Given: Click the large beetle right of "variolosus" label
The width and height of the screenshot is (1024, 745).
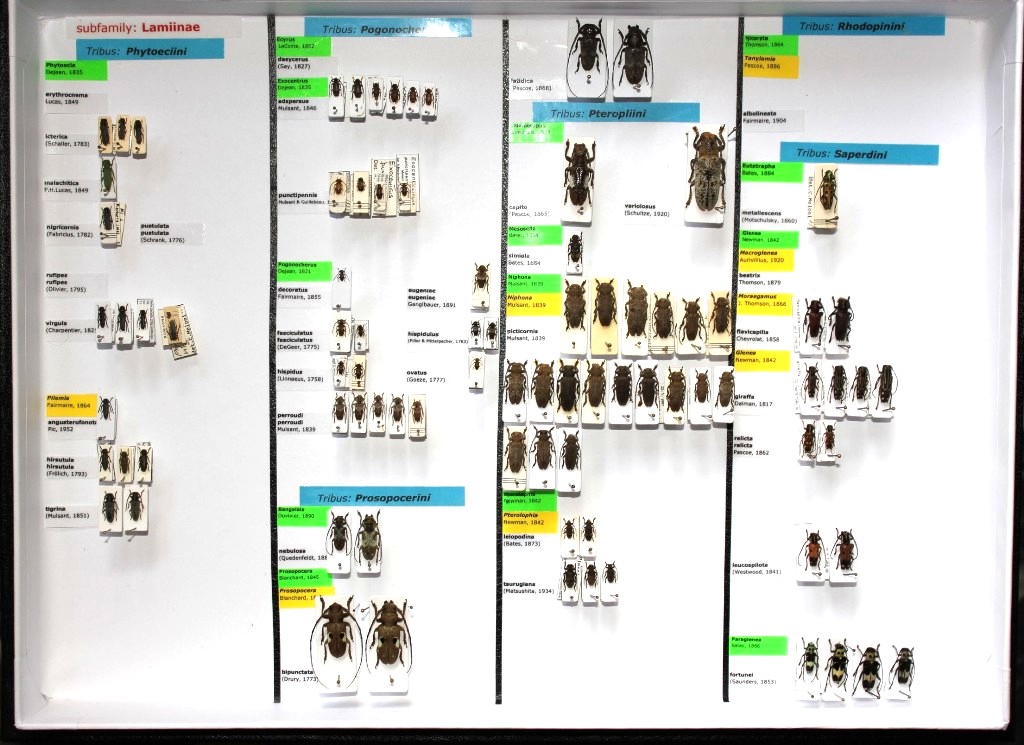Looking at the screenshot, I should (x=706, y=171).
